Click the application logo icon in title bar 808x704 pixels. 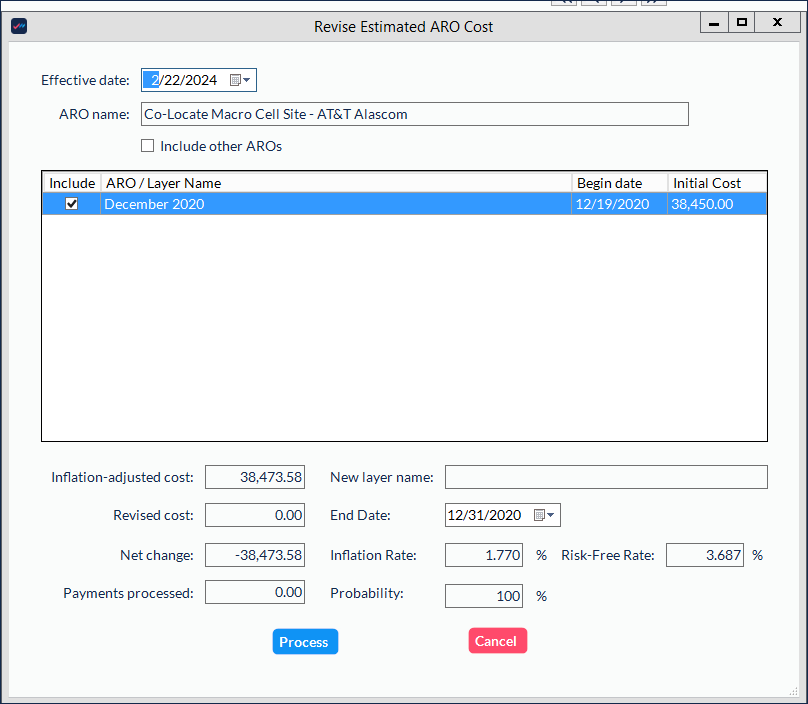tap(19, 26)
